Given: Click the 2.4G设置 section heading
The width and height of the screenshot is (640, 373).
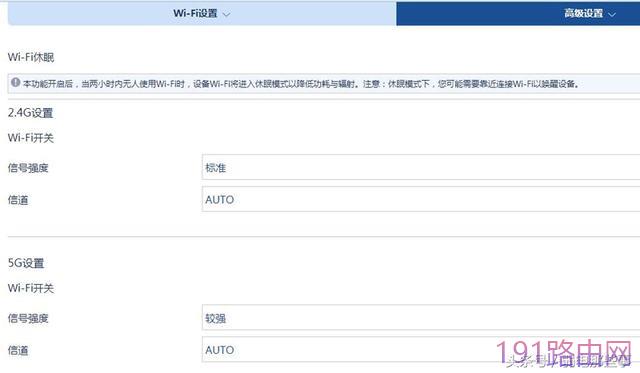Looking at the screenshot, I should (x=30, y=113).
